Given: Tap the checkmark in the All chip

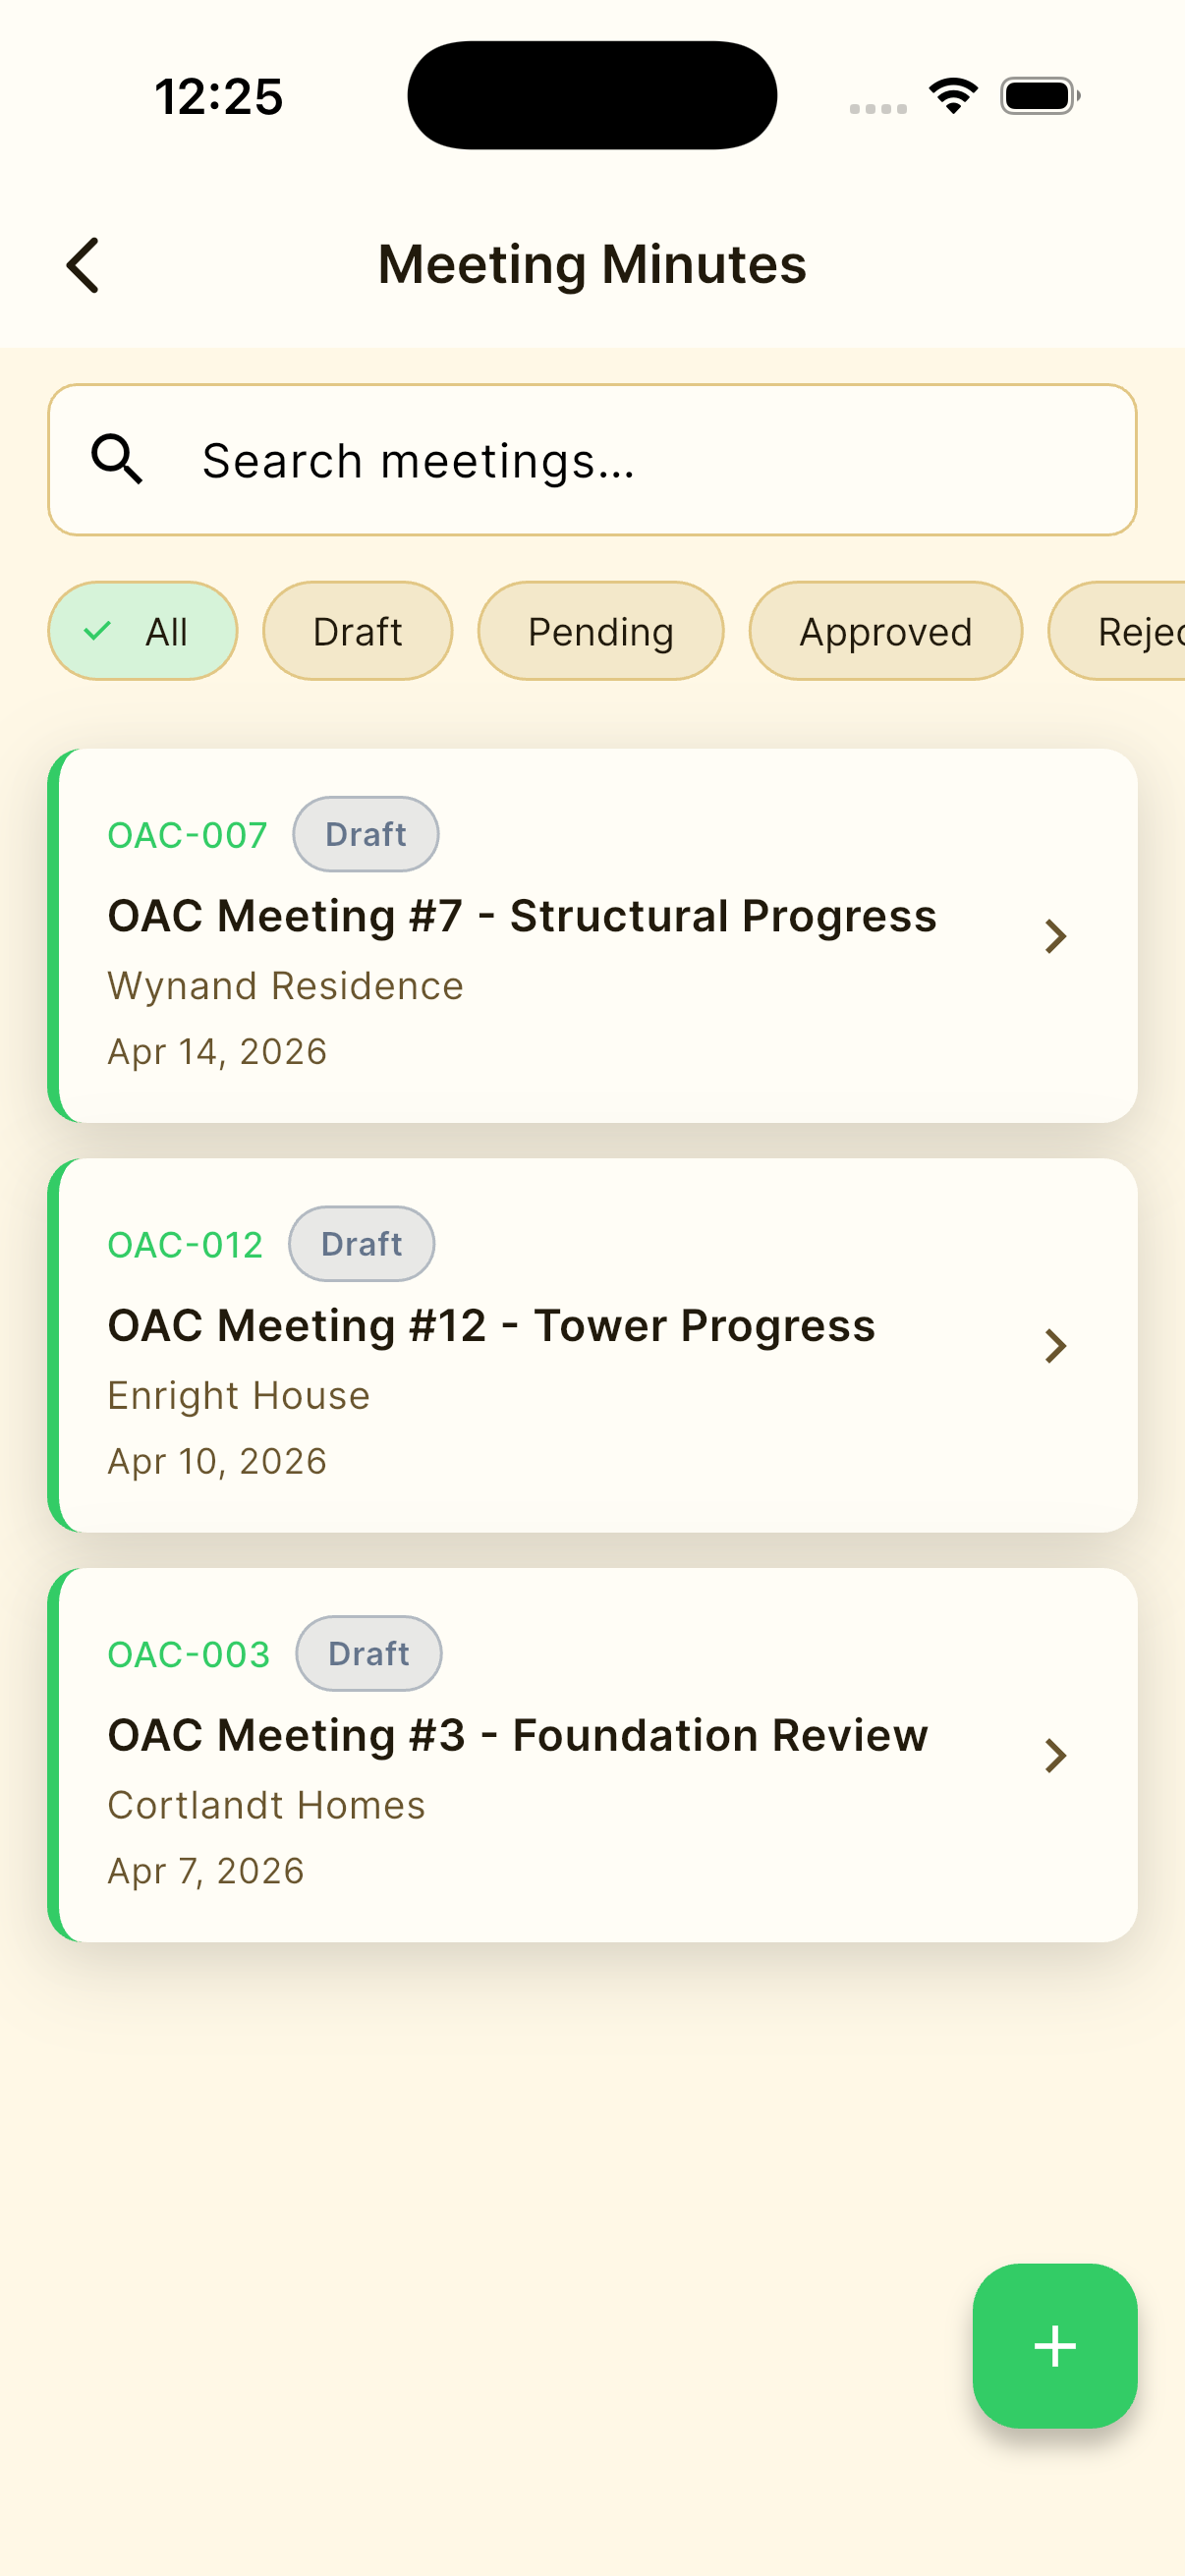Looking at the screenshot, I should 98,631.
